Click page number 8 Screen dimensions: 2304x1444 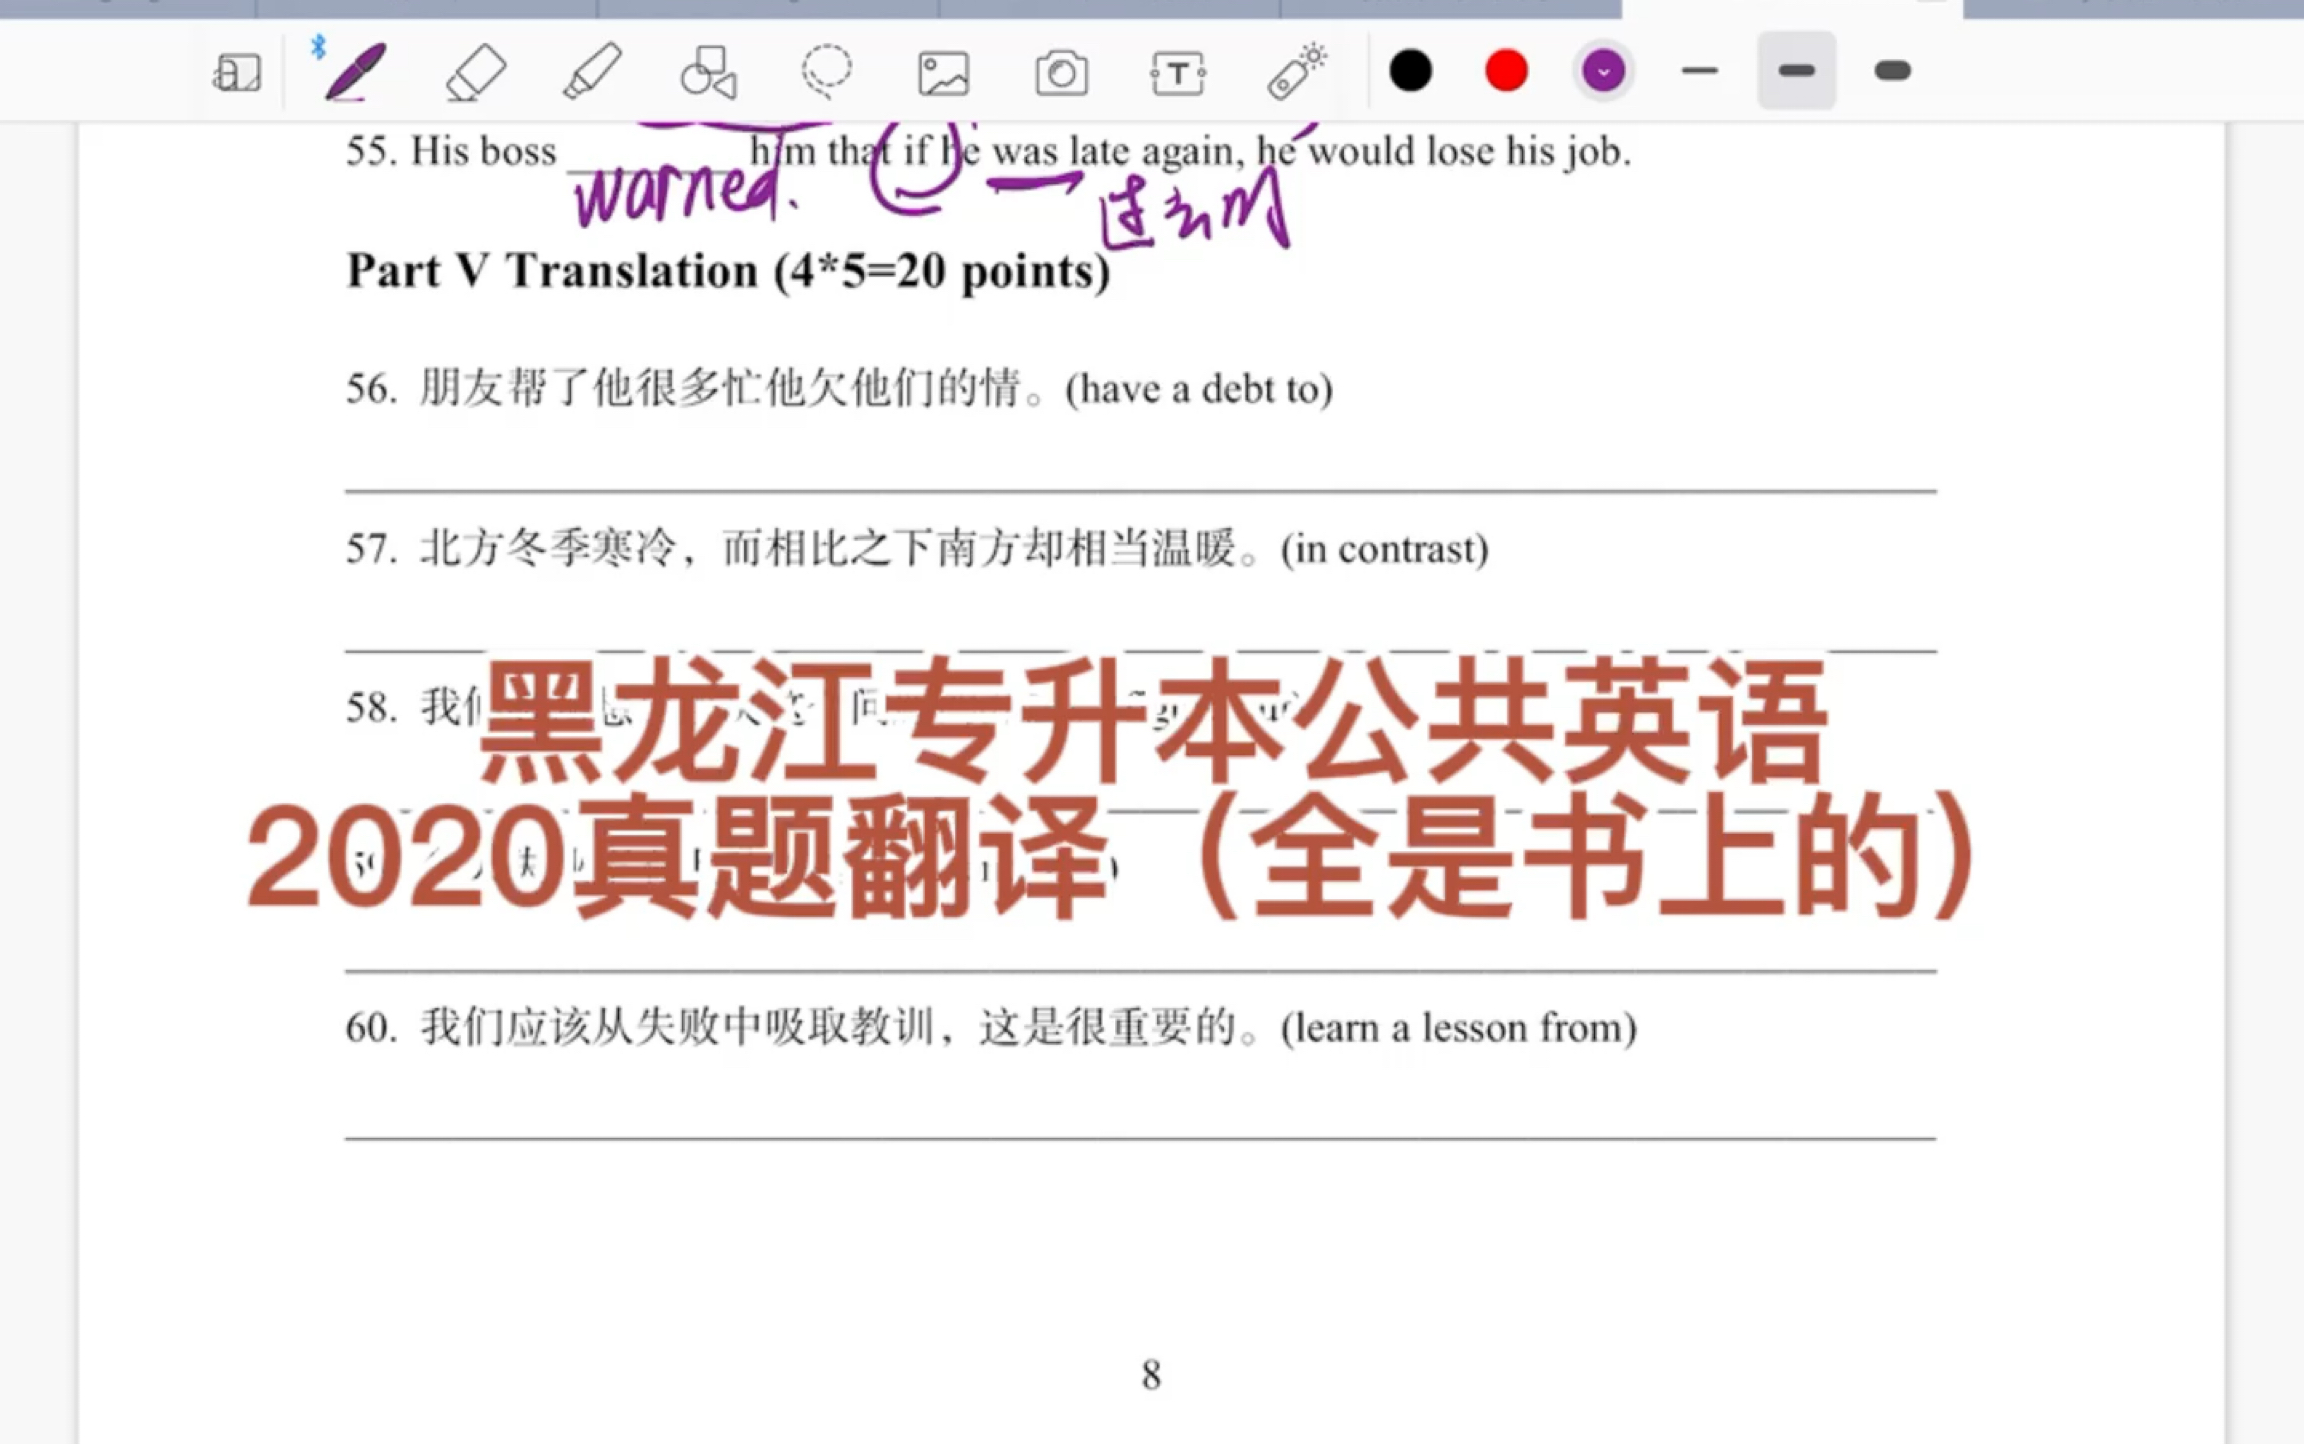[1151, 1375]
